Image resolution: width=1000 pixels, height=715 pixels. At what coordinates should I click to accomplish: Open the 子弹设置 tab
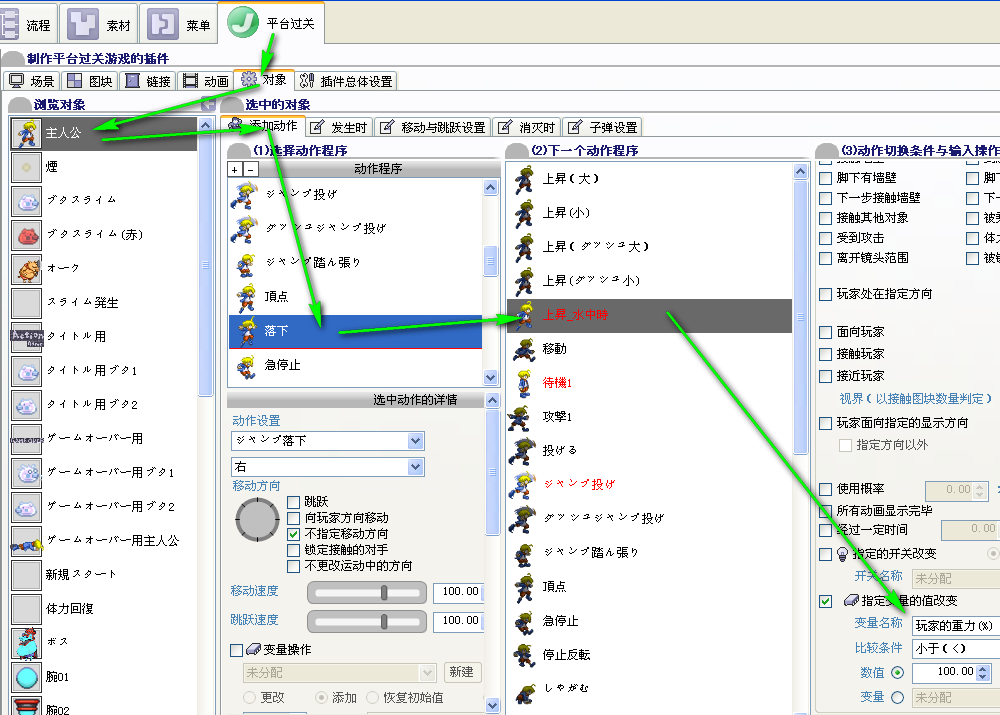(603, 128)
